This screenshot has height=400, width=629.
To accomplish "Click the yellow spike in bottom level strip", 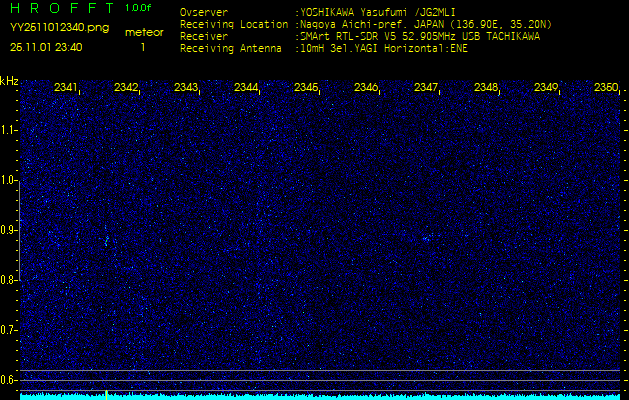I will [x=106, y=394].
